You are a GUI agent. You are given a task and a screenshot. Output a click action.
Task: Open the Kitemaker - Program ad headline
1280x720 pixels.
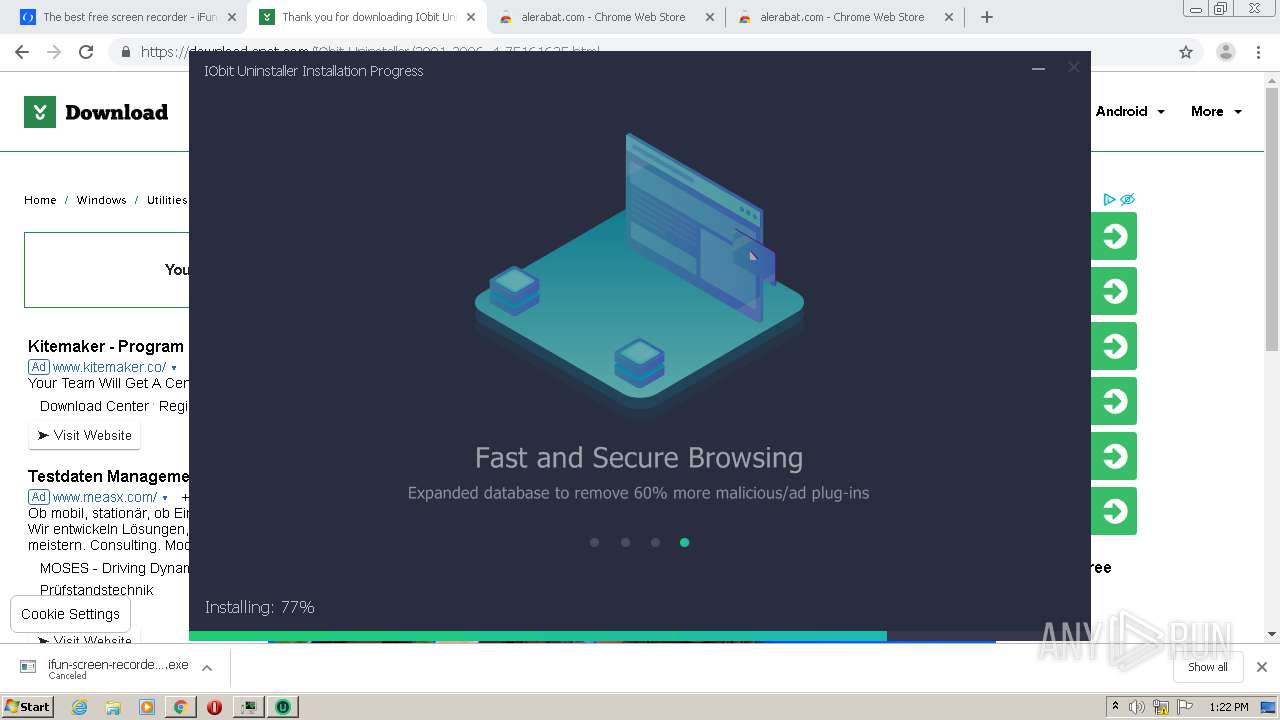(106, 346)
